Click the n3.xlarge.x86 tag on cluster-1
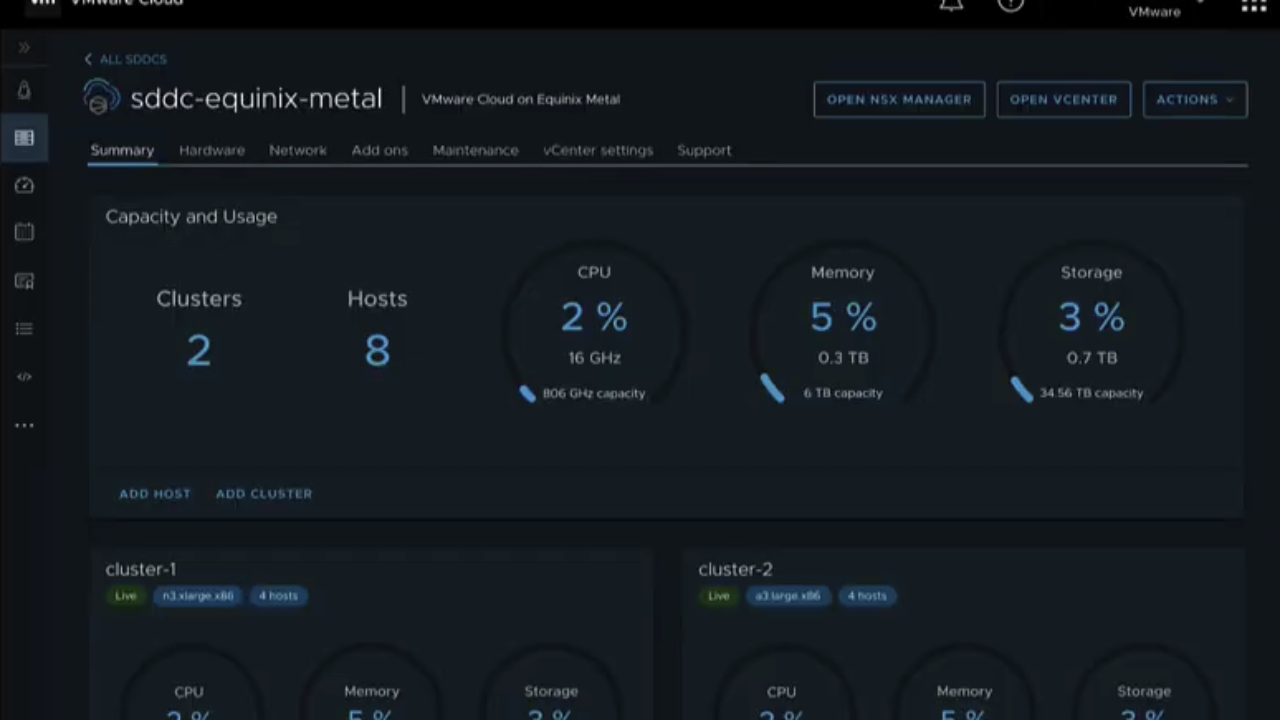 [198, 596]
